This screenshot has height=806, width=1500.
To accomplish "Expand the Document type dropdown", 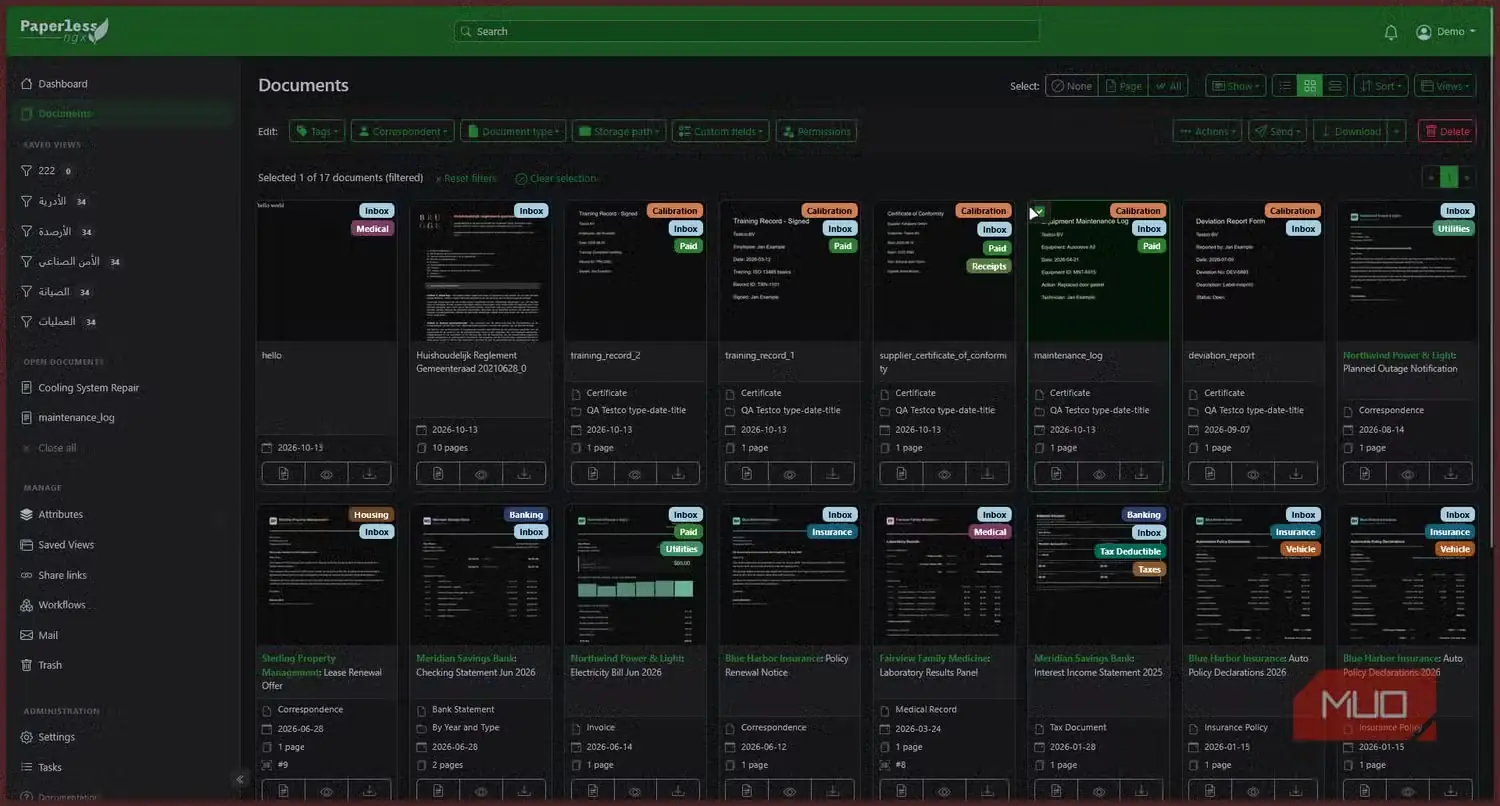I will point(513,131).
